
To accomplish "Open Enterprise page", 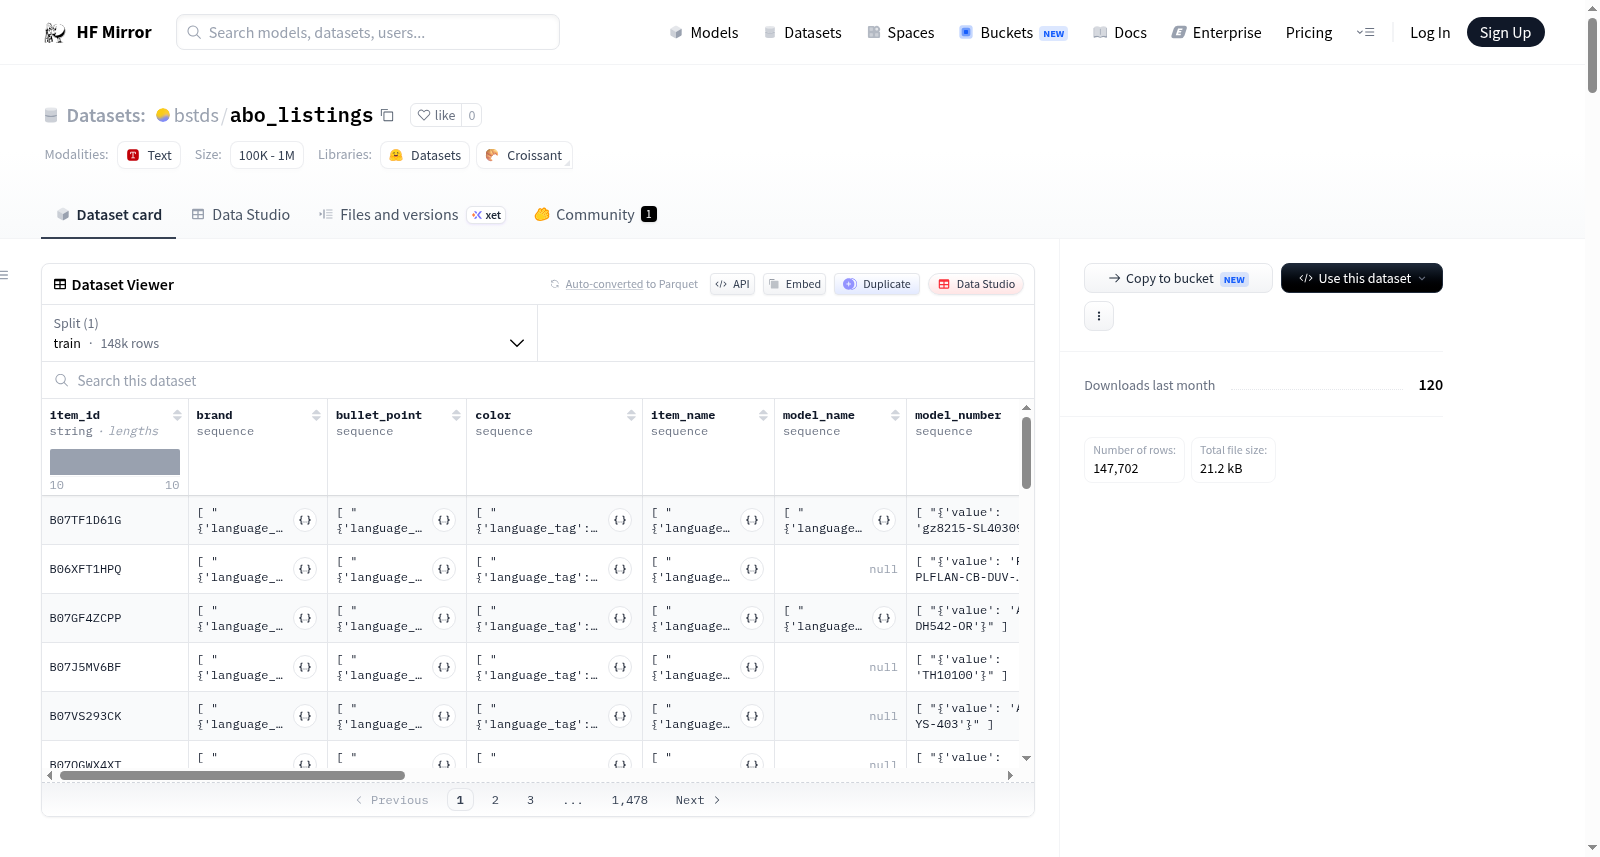I will coord(1216,32).
